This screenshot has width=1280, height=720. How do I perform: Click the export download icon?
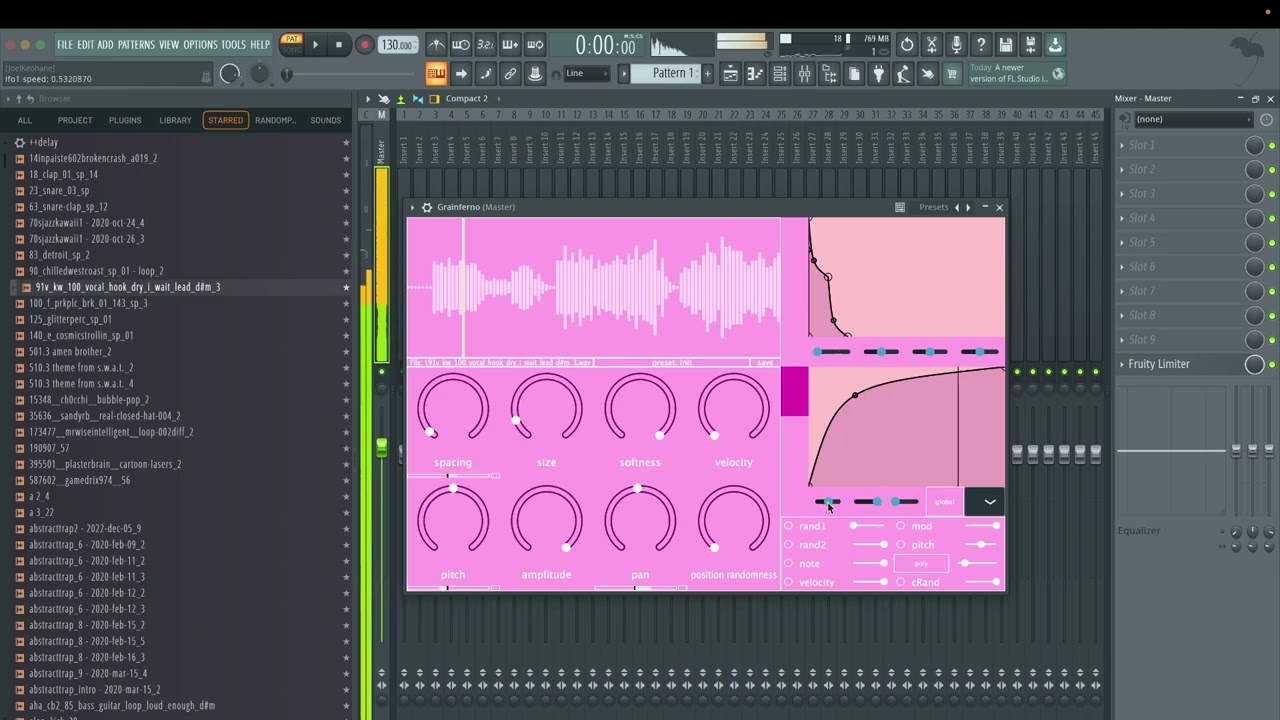pyautogui.click(x=1055, y=44)
